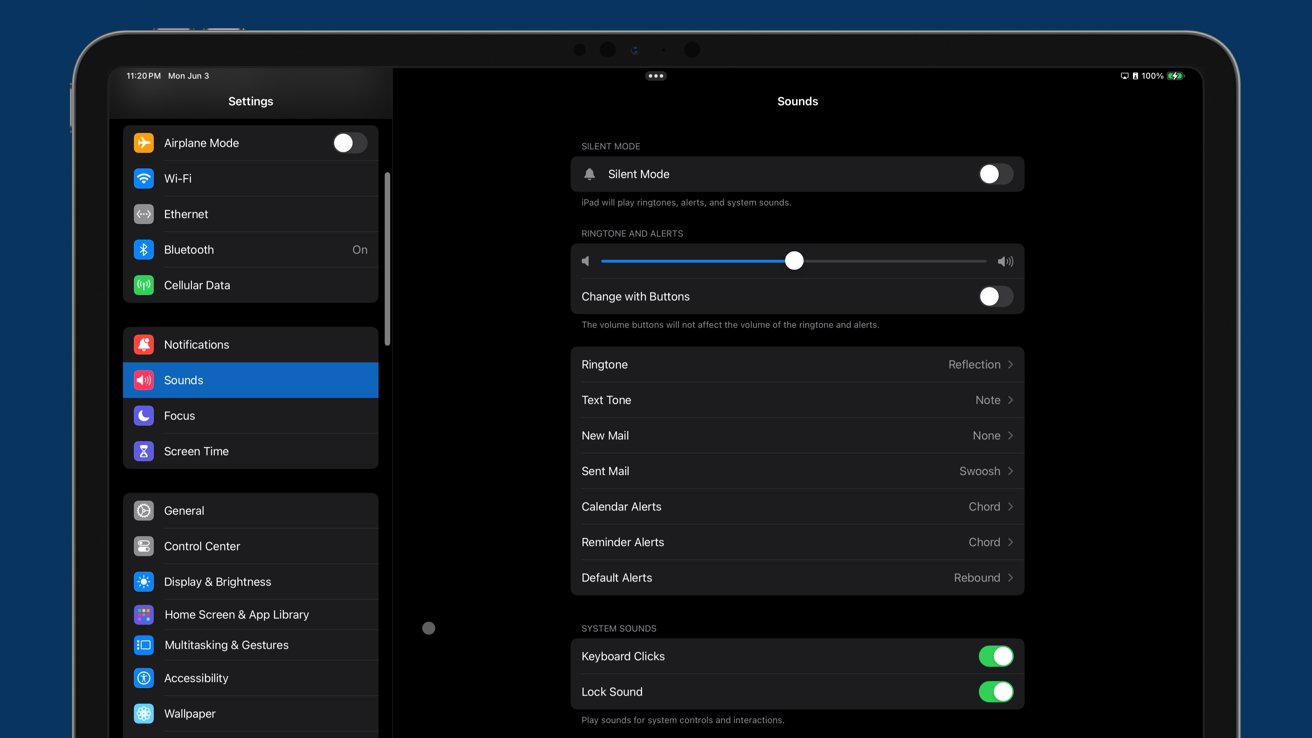Tap the Cellular Data antenna icon
The image size is (1312, 738).
(144, 285)
